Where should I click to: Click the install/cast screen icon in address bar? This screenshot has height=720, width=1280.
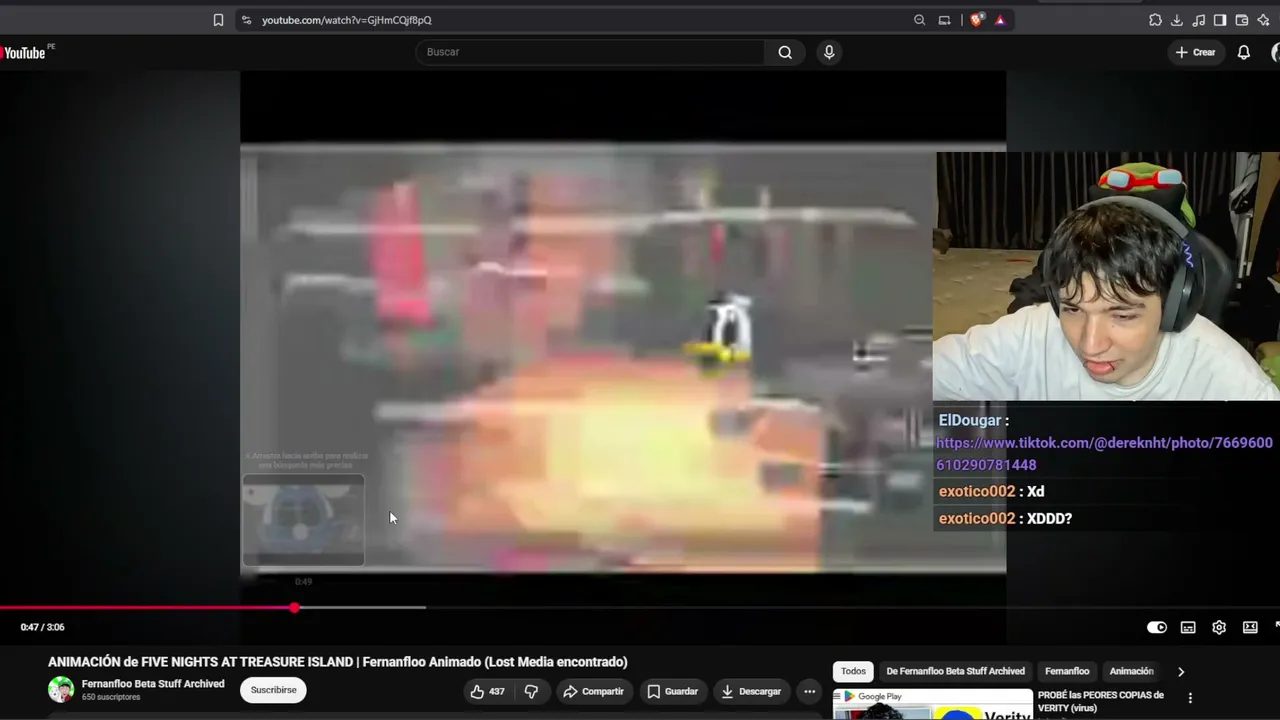[944, 20]
